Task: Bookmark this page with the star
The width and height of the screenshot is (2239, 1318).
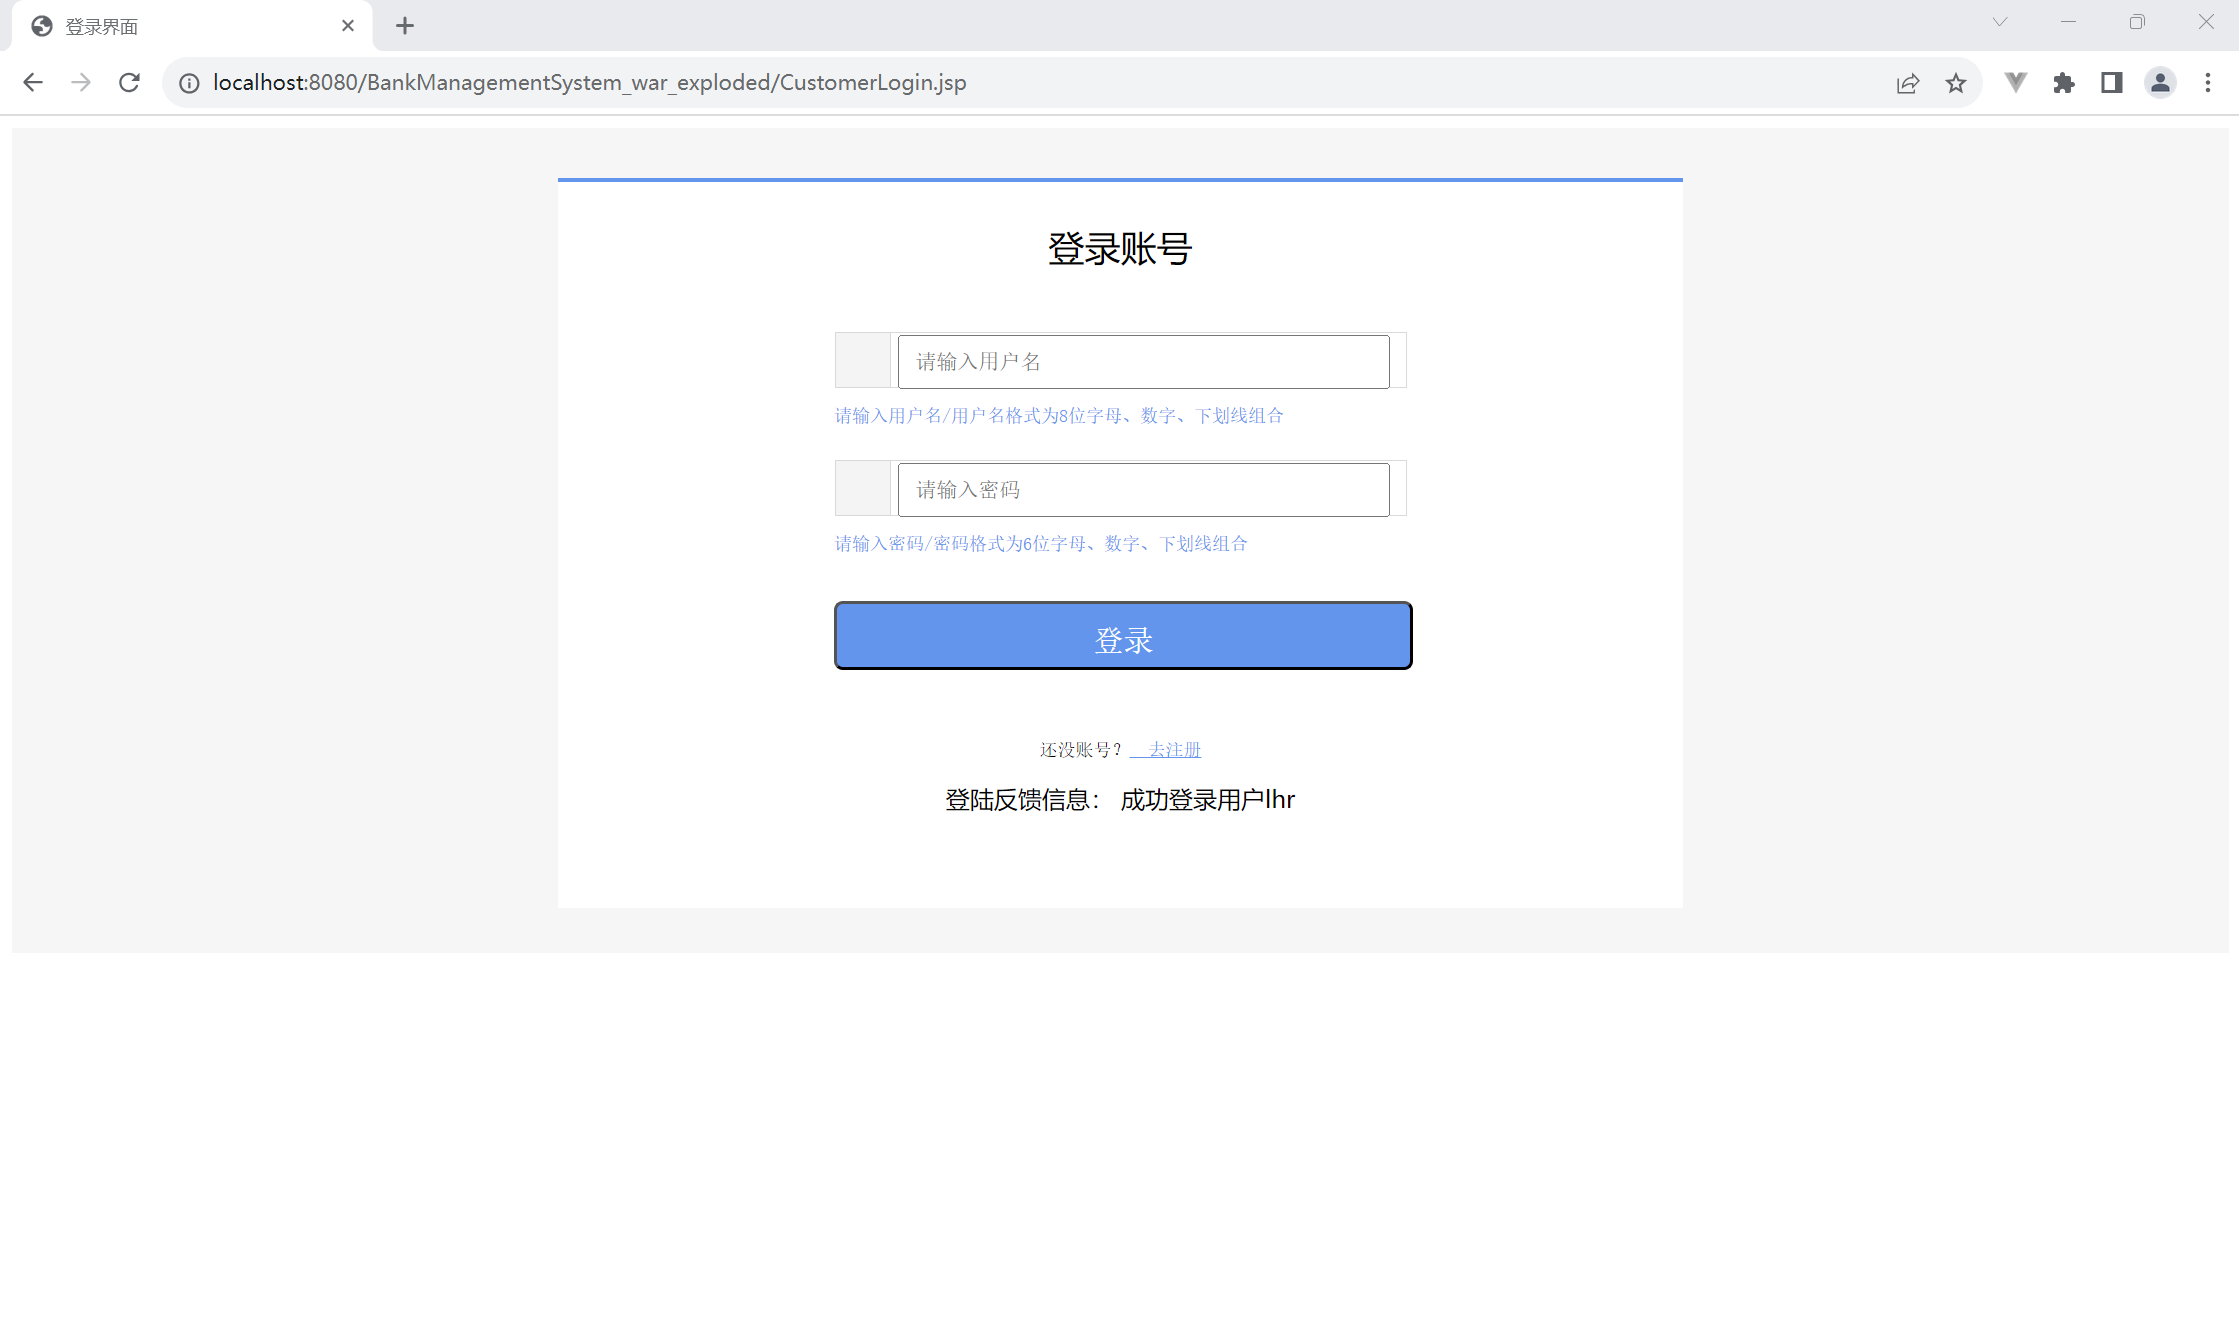Action: [x=1956, y=83]
